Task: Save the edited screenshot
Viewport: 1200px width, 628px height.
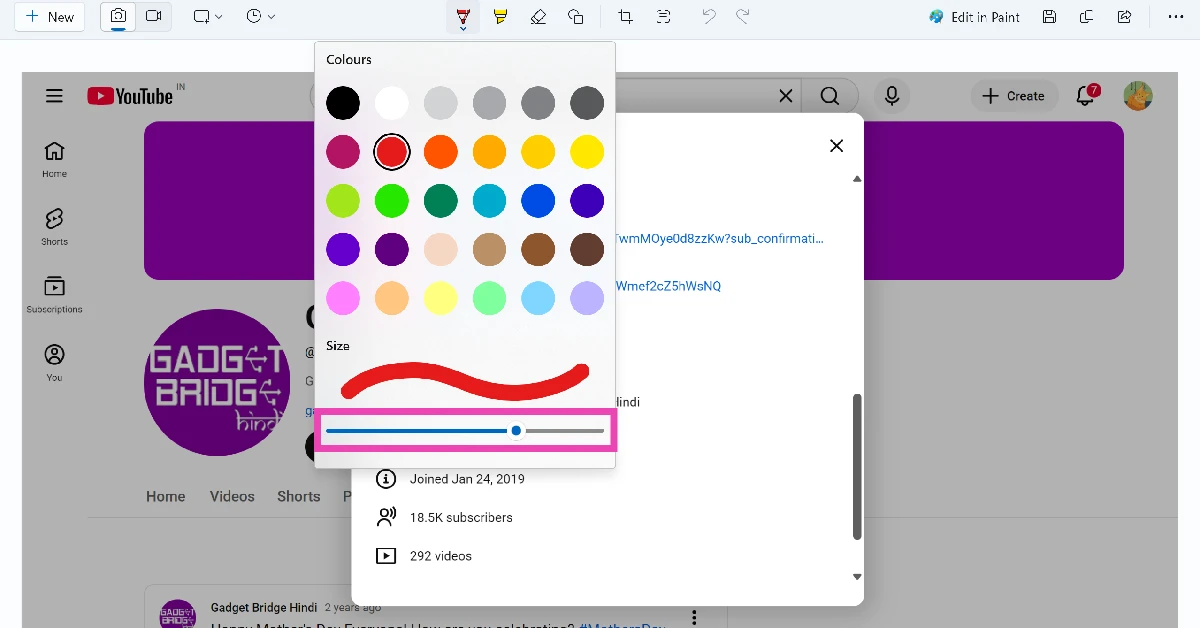Action: click(x=1048, y=16)
